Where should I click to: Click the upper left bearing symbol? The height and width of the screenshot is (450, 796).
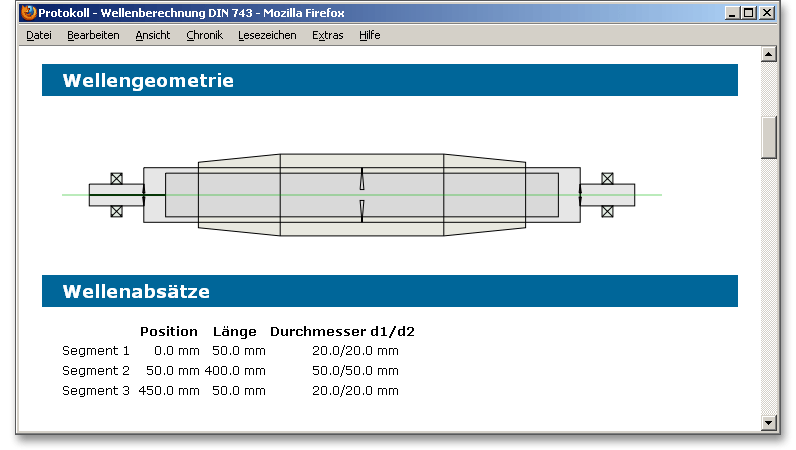click(x=117, y=178)
